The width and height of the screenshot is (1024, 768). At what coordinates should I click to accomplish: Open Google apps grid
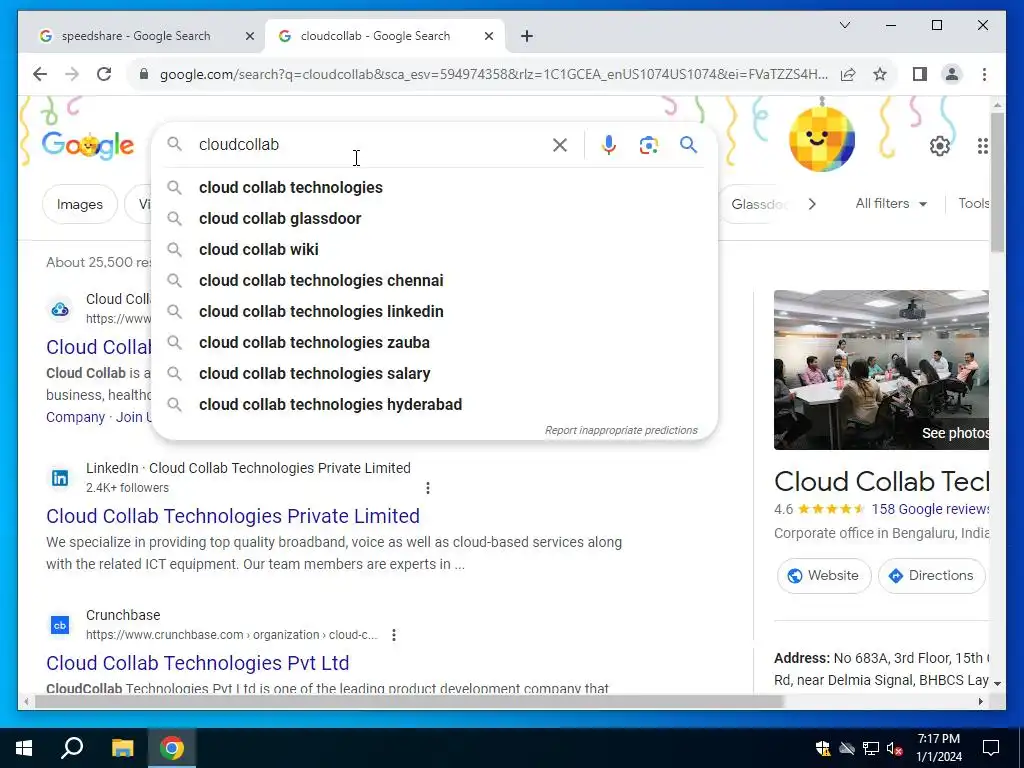(x=982, y=146)
